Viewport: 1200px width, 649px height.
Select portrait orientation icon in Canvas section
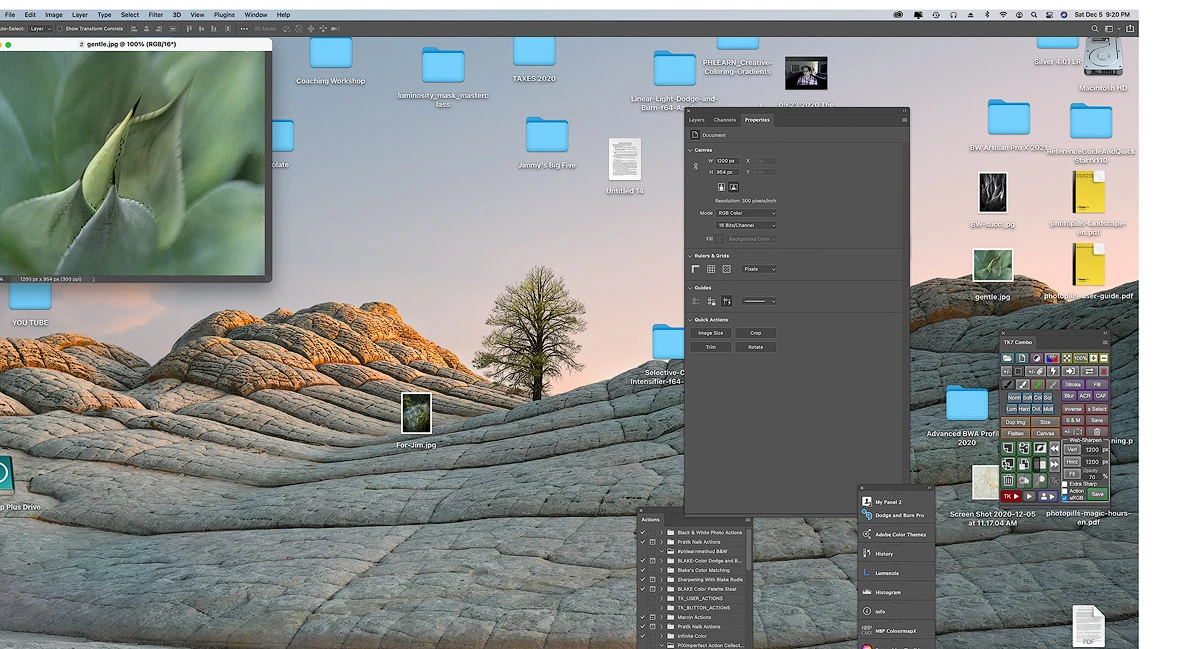pyautogui.click(x=721, y=187)
